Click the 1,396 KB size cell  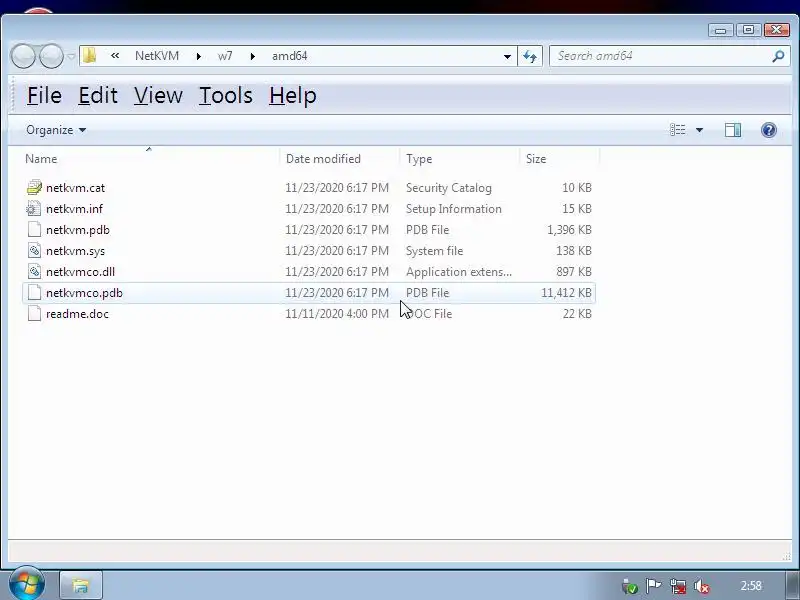[x=569, y=230]
